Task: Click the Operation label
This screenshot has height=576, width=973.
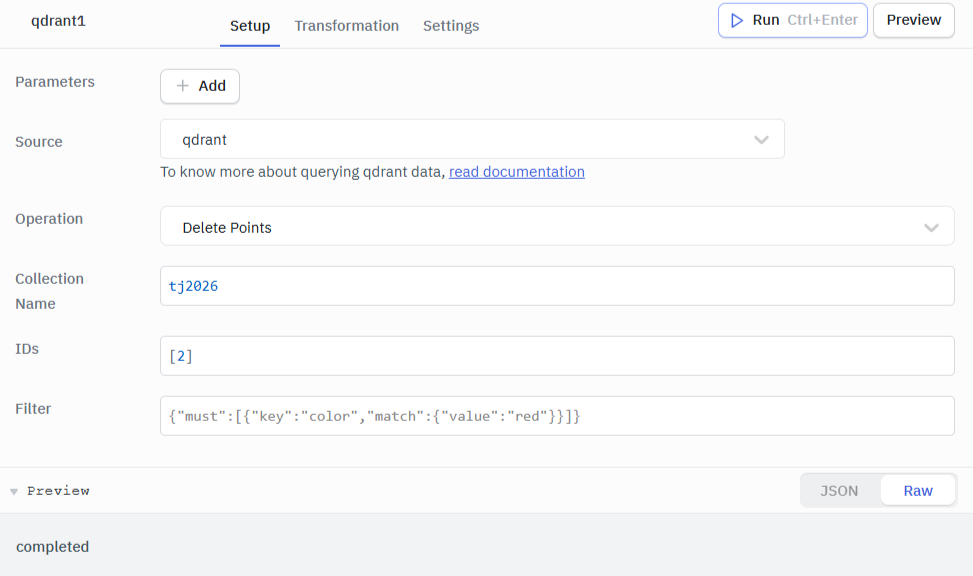Action: point(49,219)
